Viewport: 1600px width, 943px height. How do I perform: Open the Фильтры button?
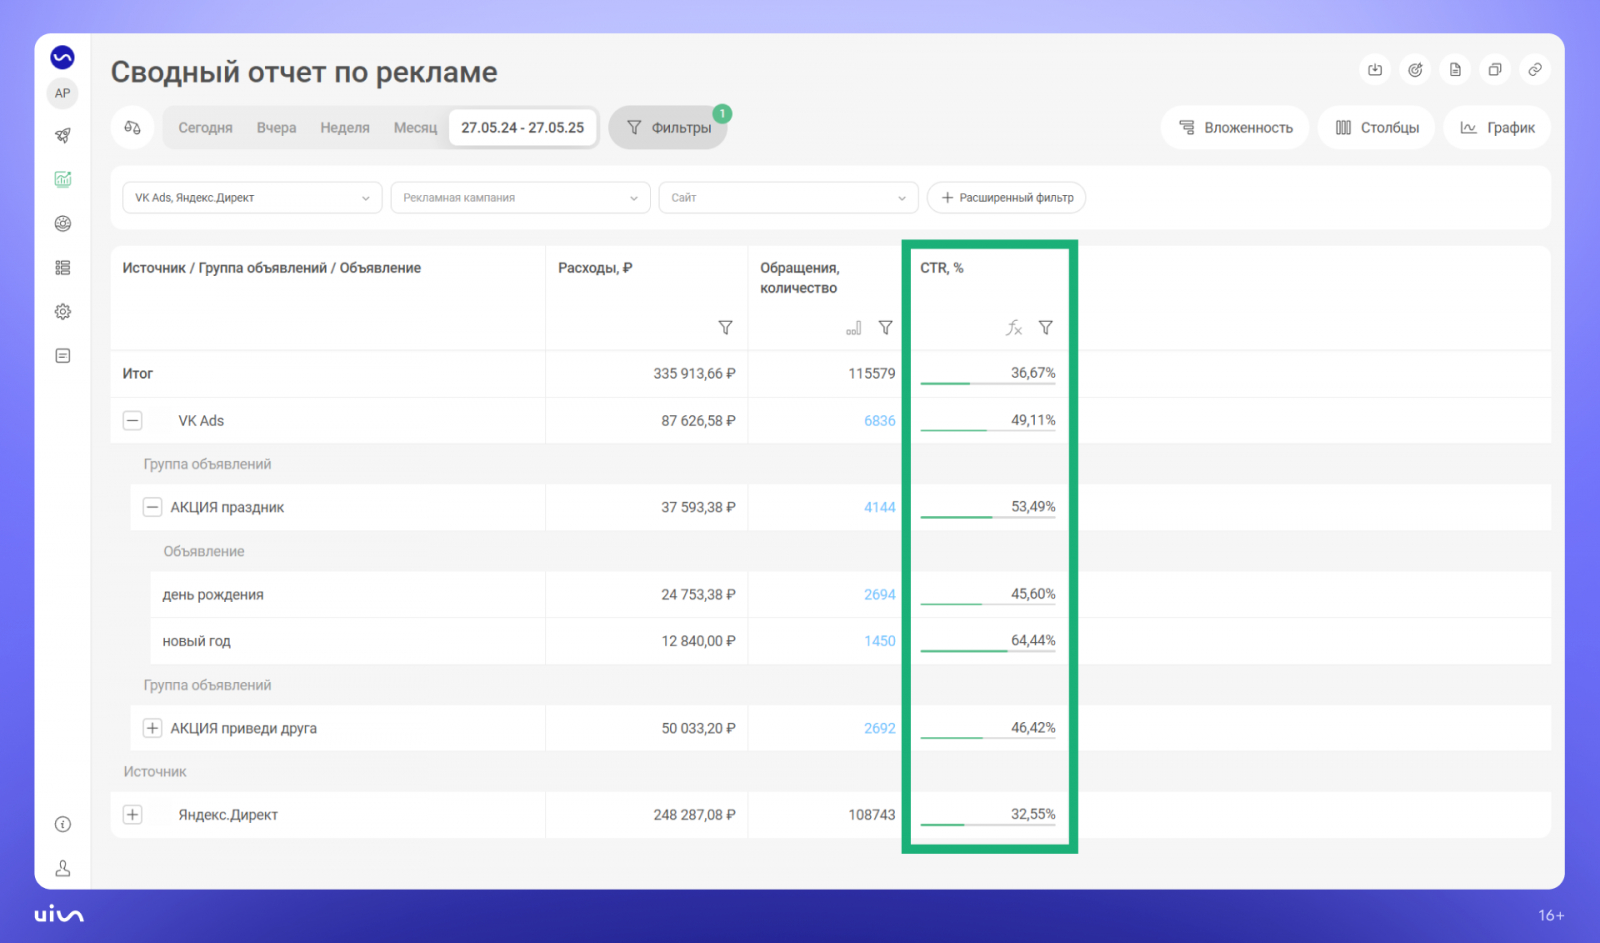pyautogui.click(x=668, y=128)
